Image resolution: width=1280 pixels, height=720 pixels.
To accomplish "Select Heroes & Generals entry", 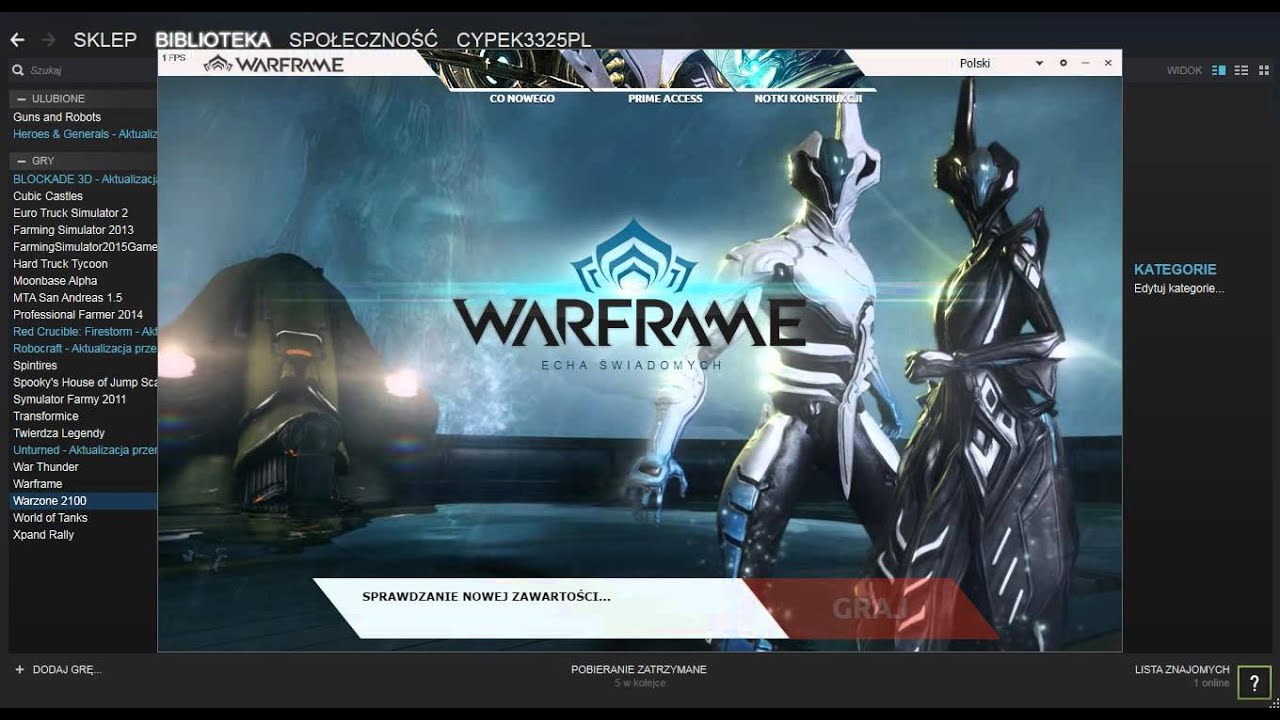I will (x=85, y=134).
